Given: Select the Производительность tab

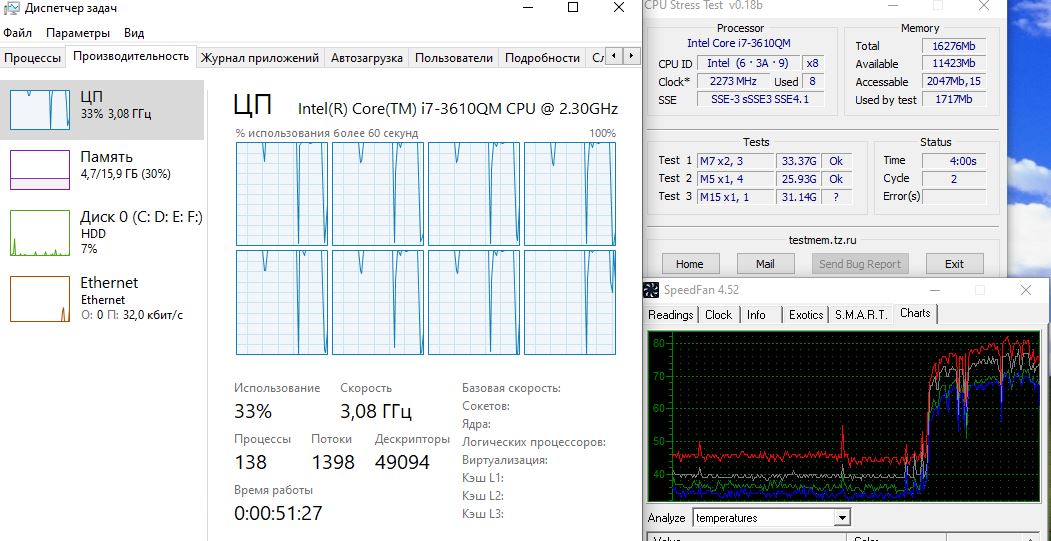Looking at the screenshot, I should [131, 56].
